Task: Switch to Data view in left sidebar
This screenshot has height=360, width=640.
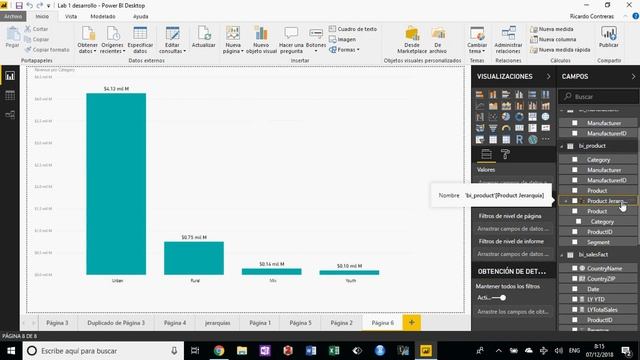Action: click(10, 96)
